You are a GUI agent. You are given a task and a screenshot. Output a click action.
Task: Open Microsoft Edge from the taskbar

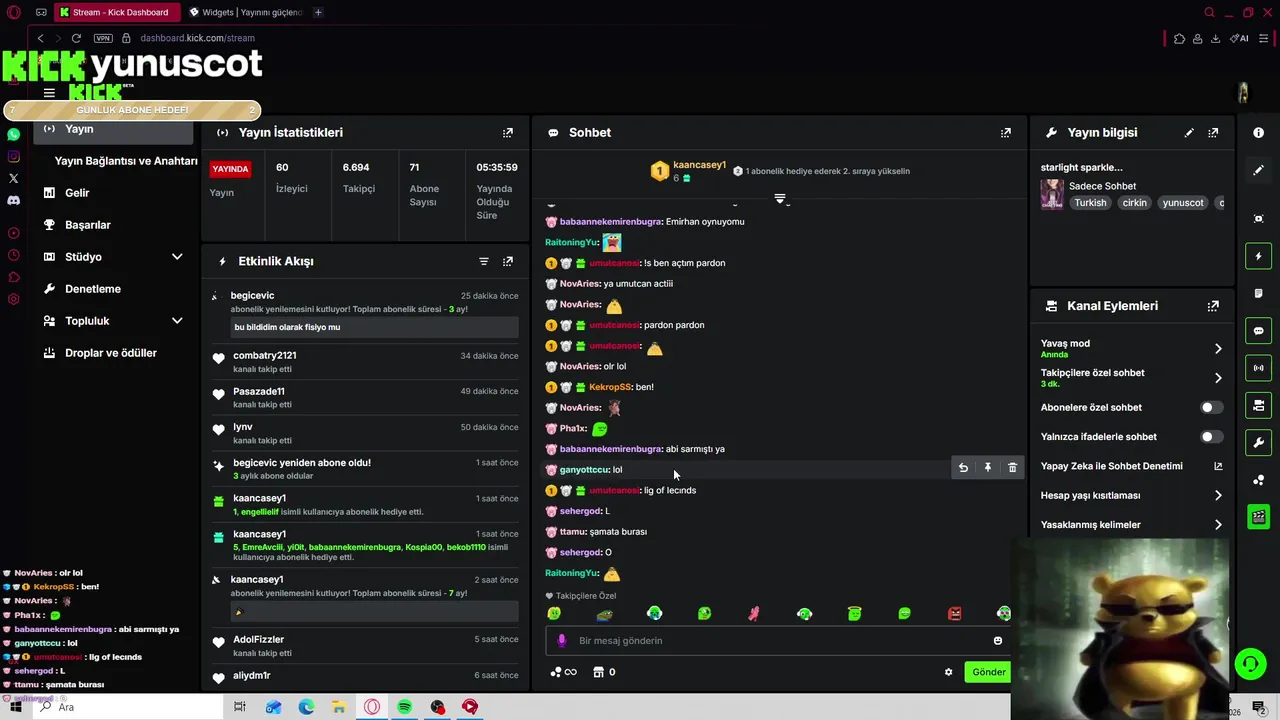coord(306,707)
